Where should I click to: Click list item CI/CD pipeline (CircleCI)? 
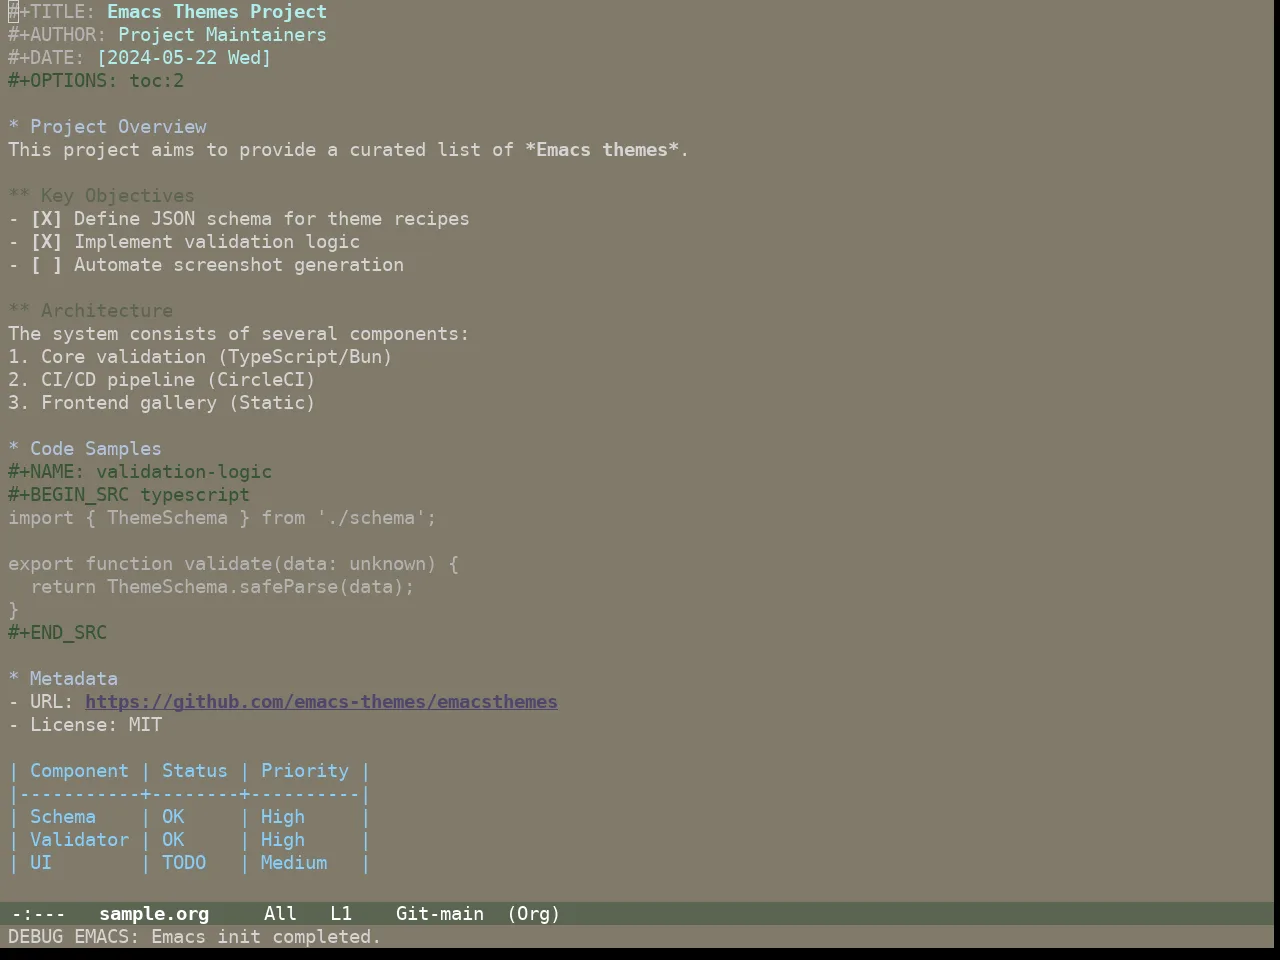pyautogui.click(x=162, y=380)
